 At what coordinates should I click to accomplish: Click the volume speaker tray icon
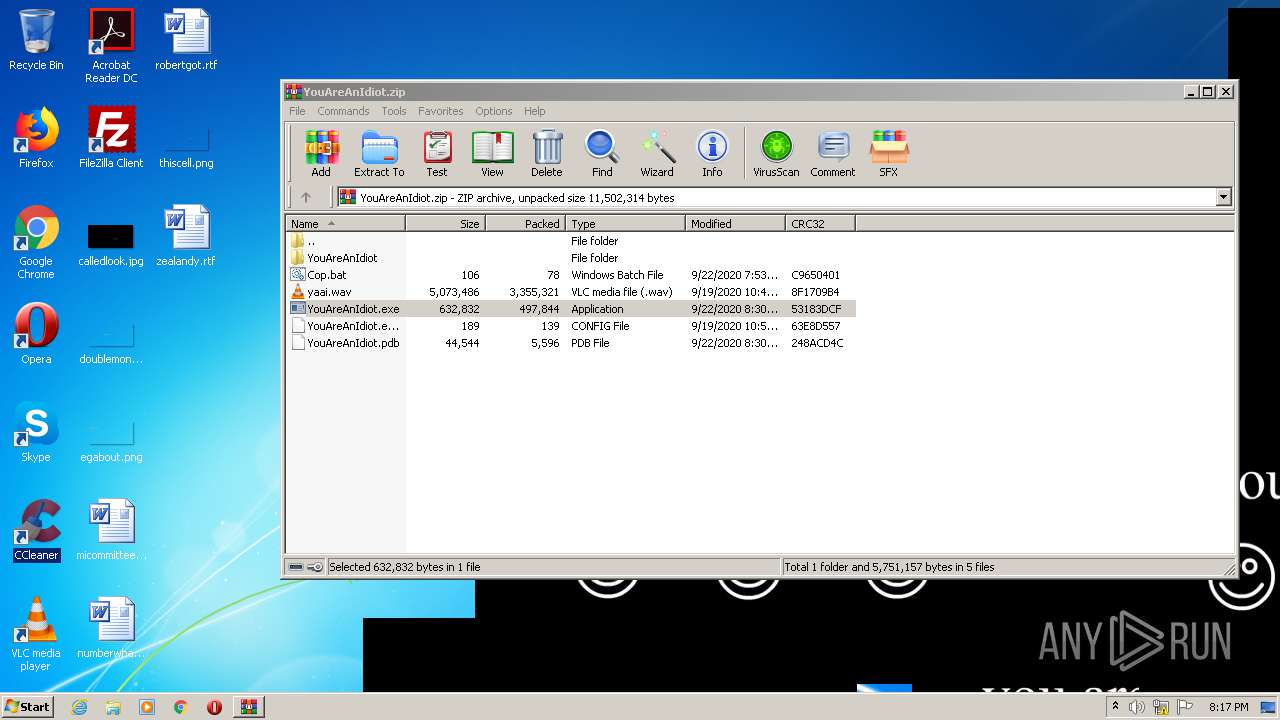[x=1137, y=707]
